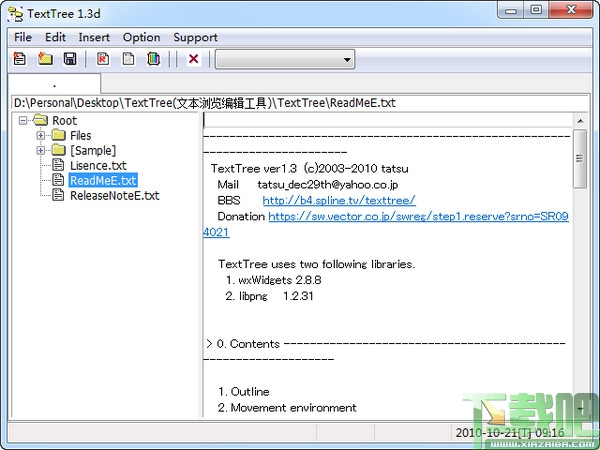Viewport: 600px width, 450px height.
Task: Select ReadMeE.txt in the tree
Action: [103, 180]
